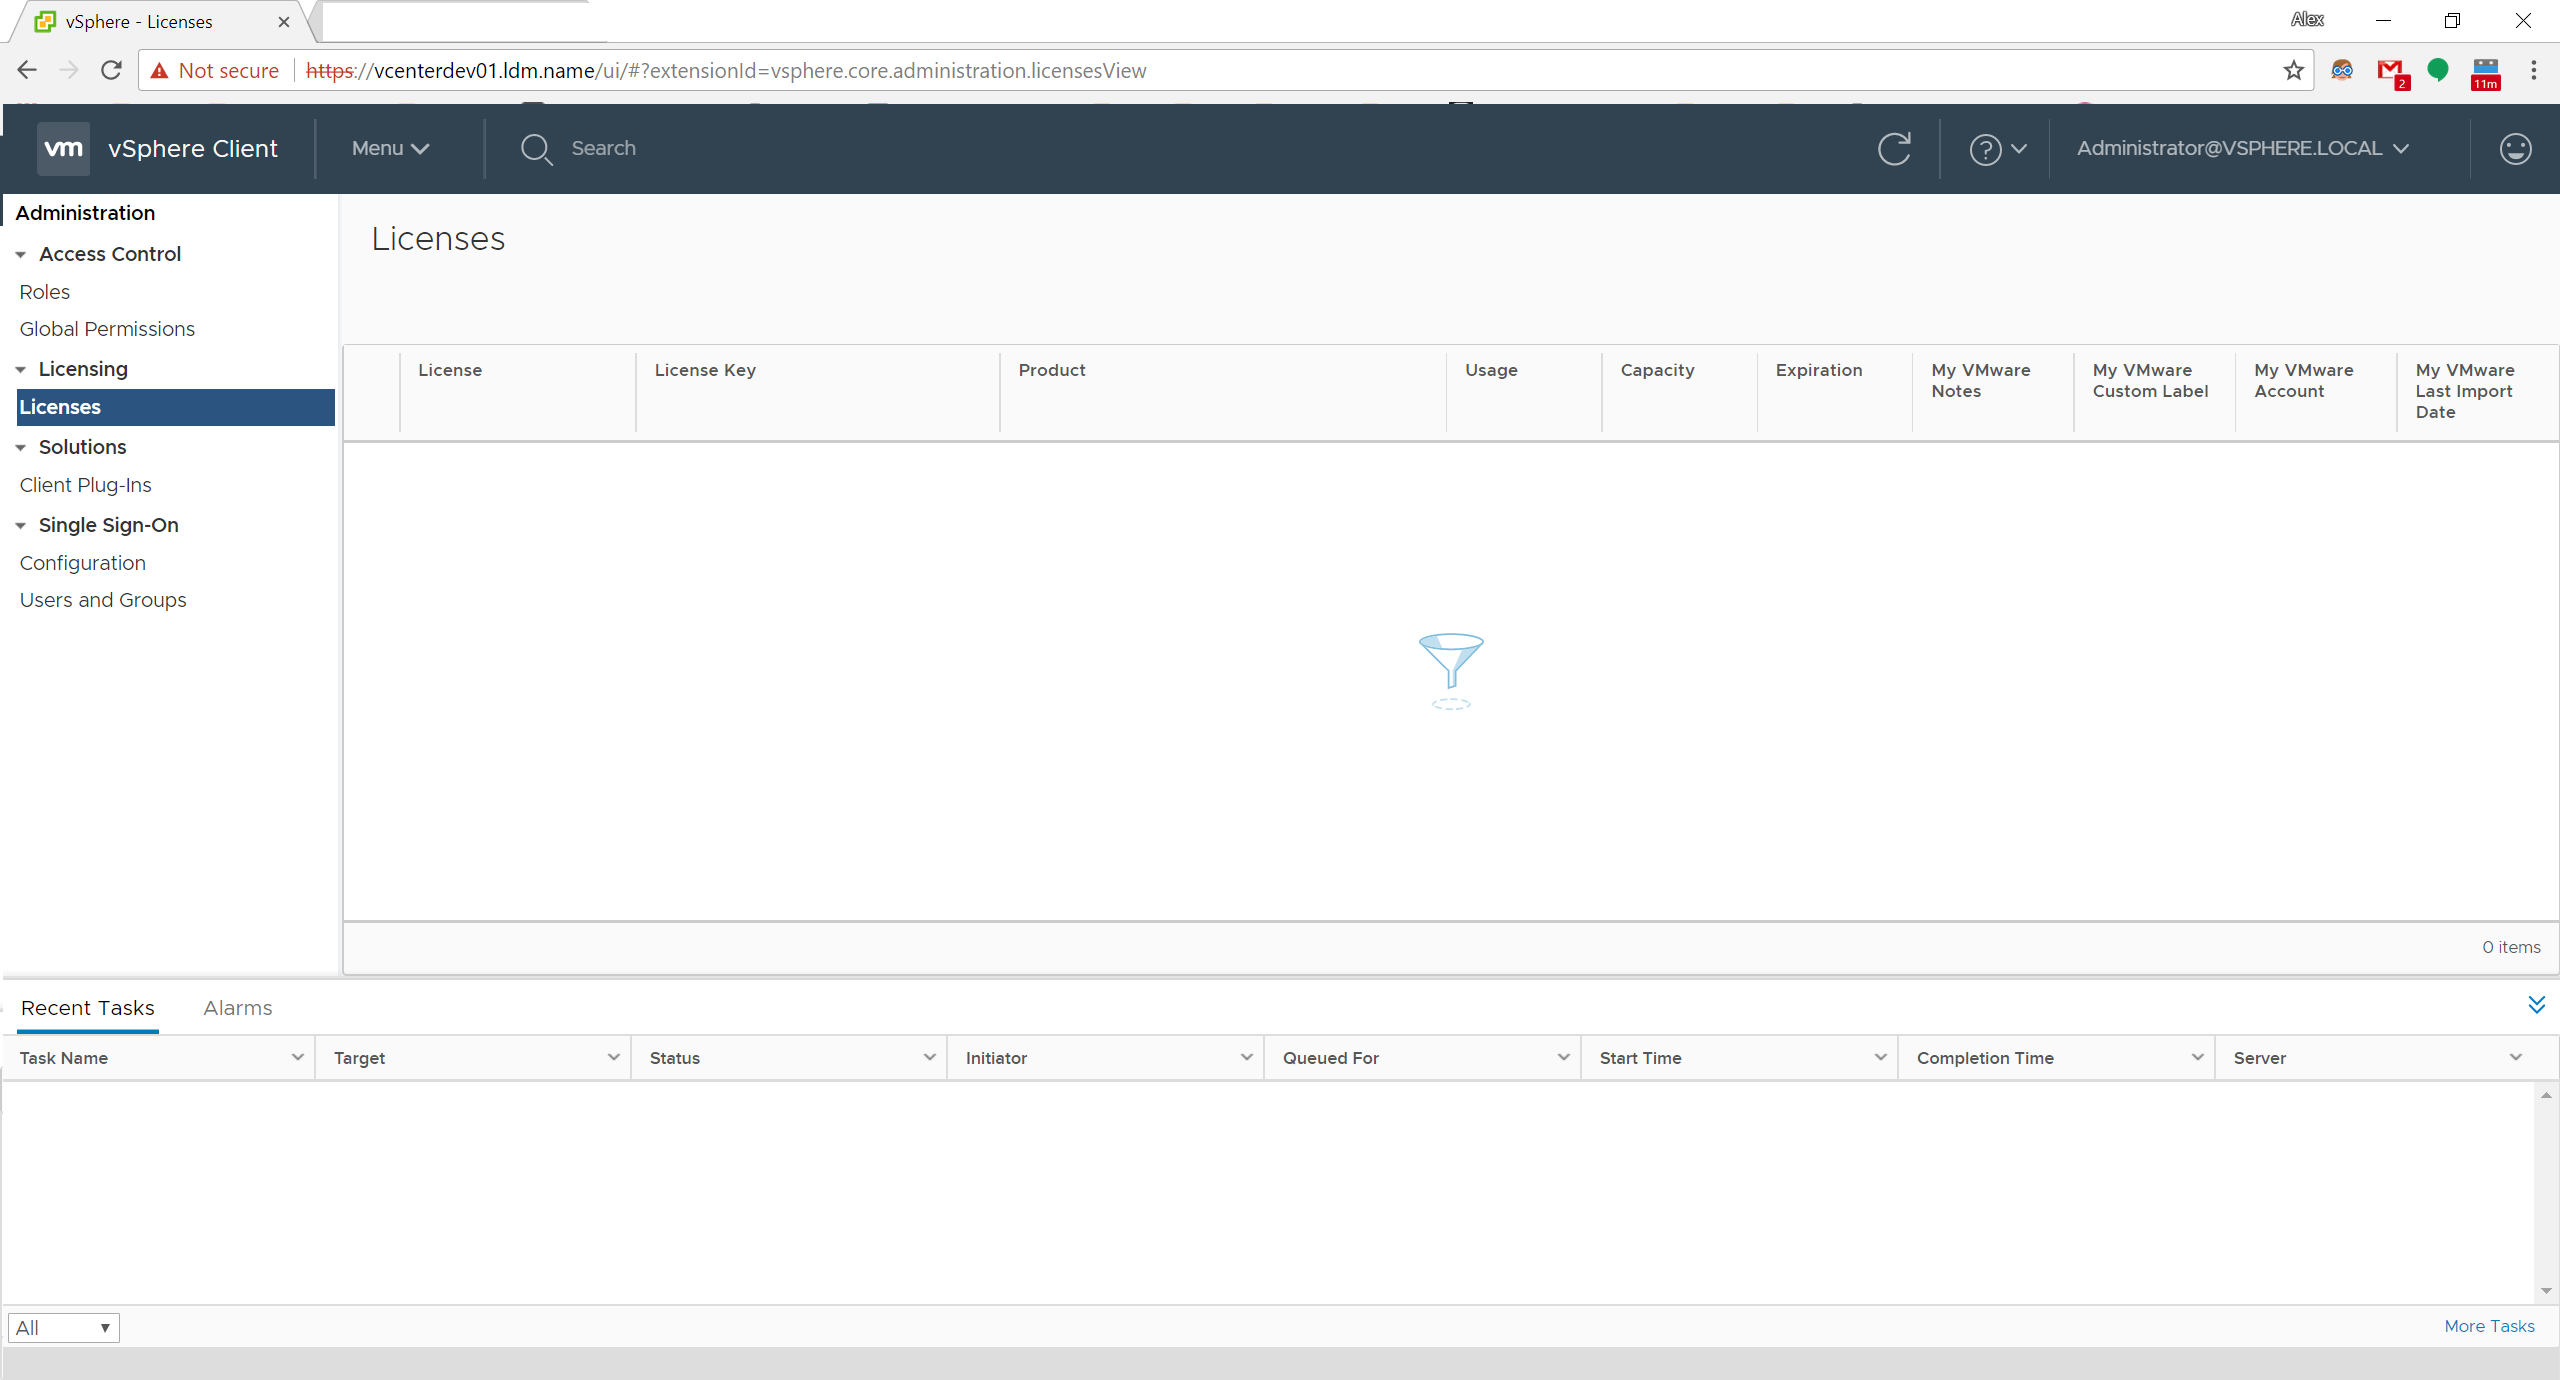
Task: Navigate back with the browser back arrow
Action: coord(26,70)
